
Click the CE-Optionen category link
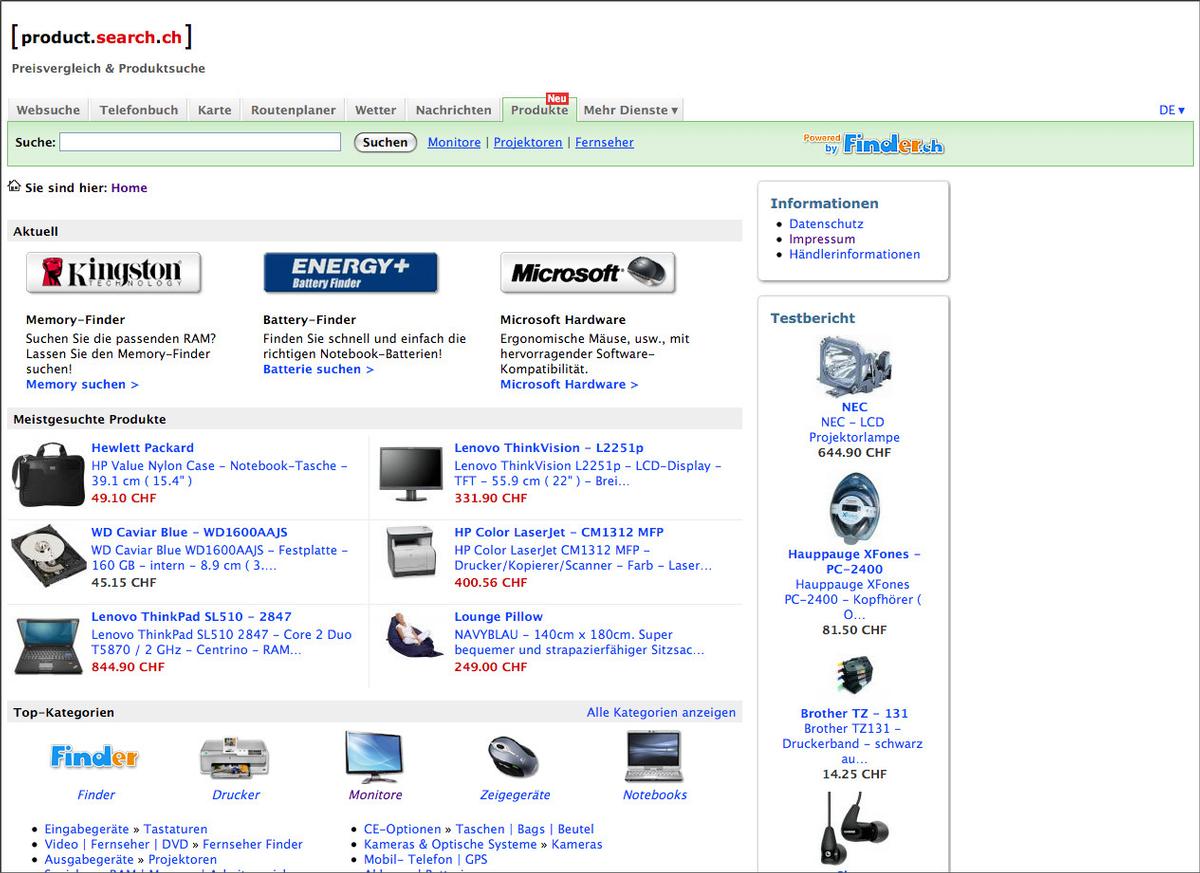tap(402, 829)
